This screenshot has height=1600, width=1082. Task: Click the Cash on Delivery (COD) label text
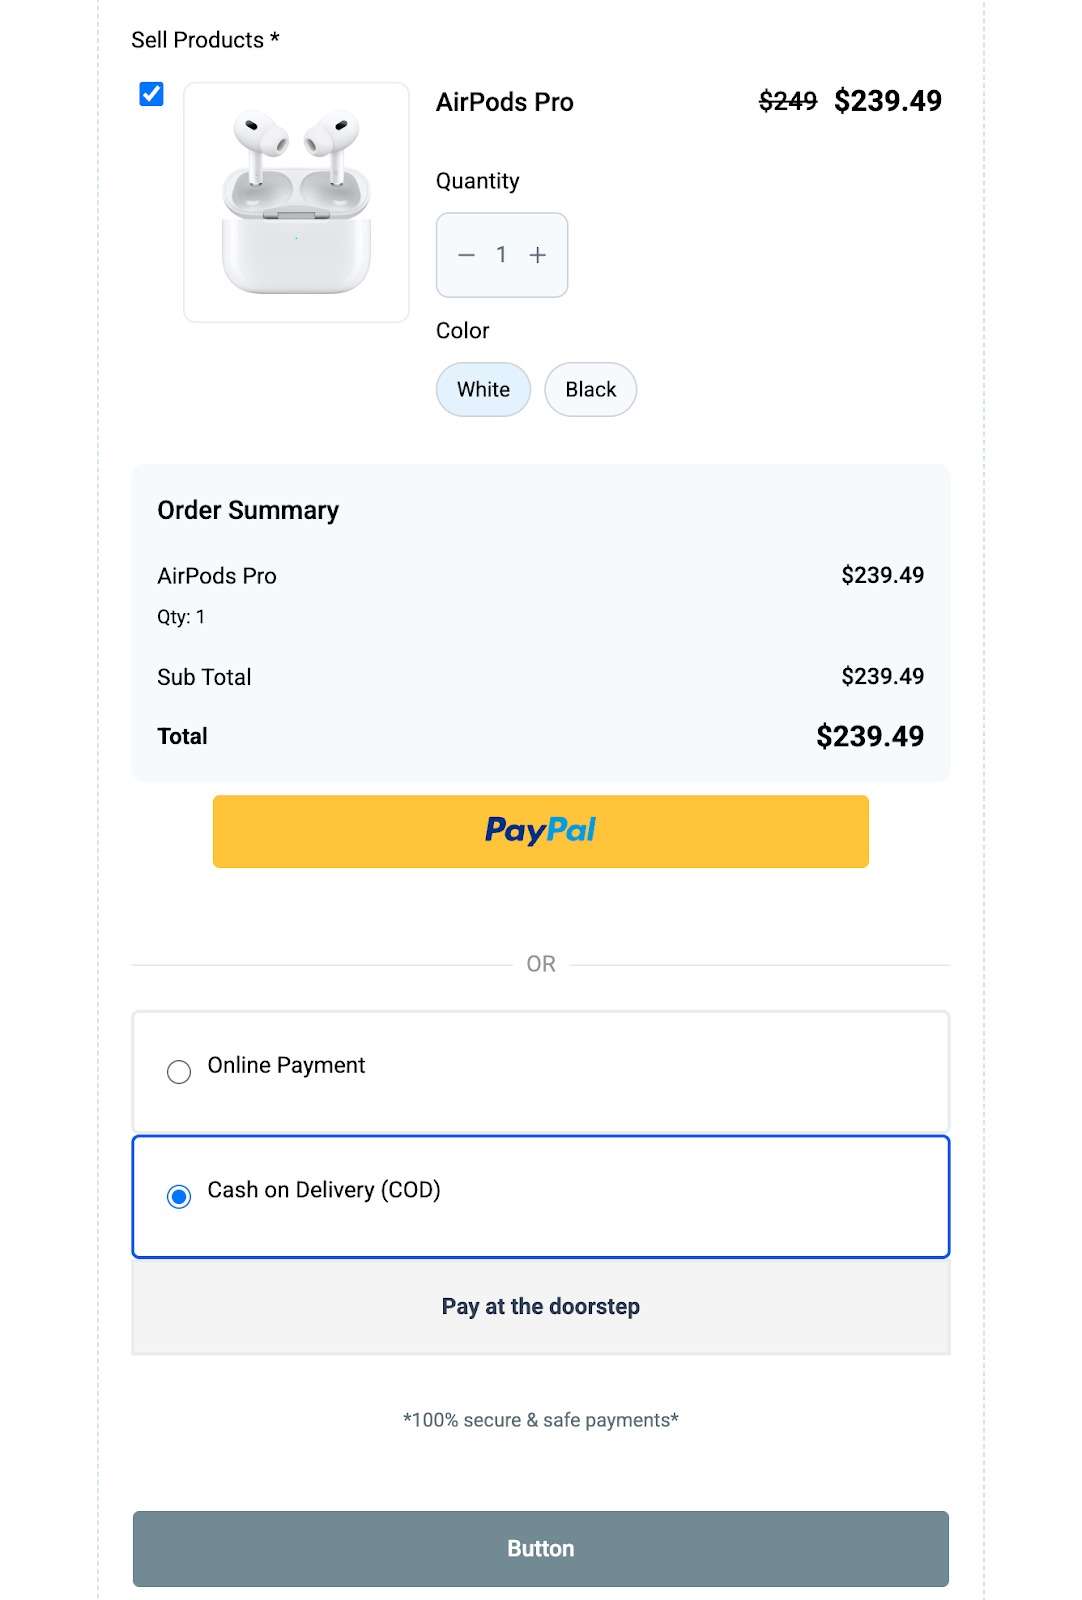[x=324, y=1190]
